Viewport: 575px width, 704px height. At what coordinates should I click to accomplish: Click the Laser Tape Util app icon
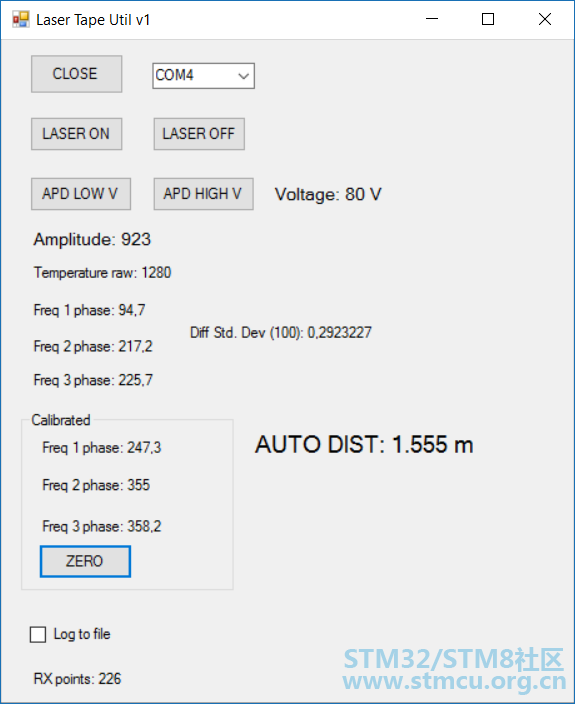tap(21, 19)
